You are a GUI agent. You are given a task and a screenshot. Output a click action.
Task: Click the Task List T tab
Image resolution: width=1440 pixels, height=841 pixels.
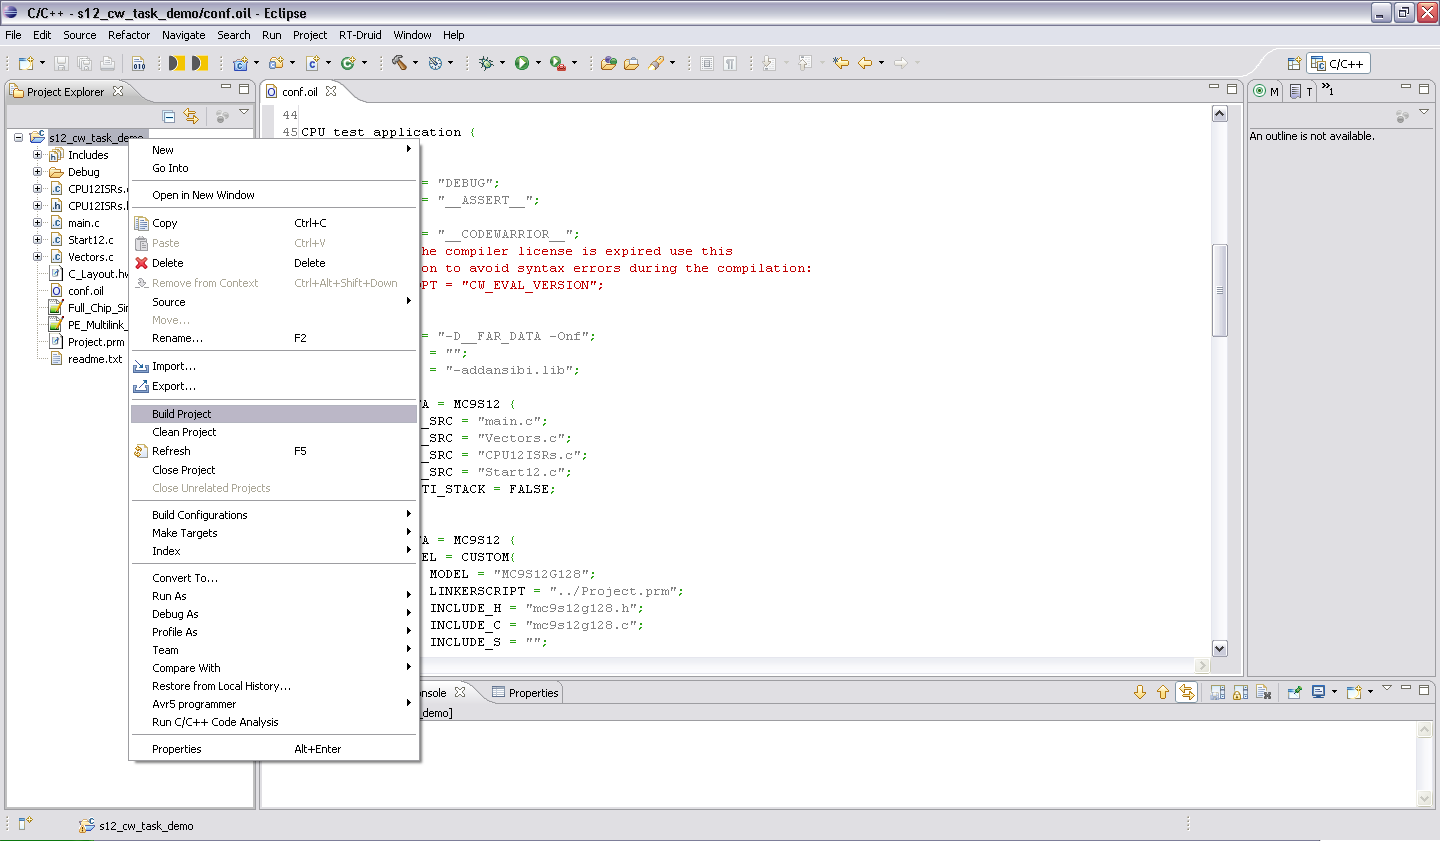[1301, 91]
